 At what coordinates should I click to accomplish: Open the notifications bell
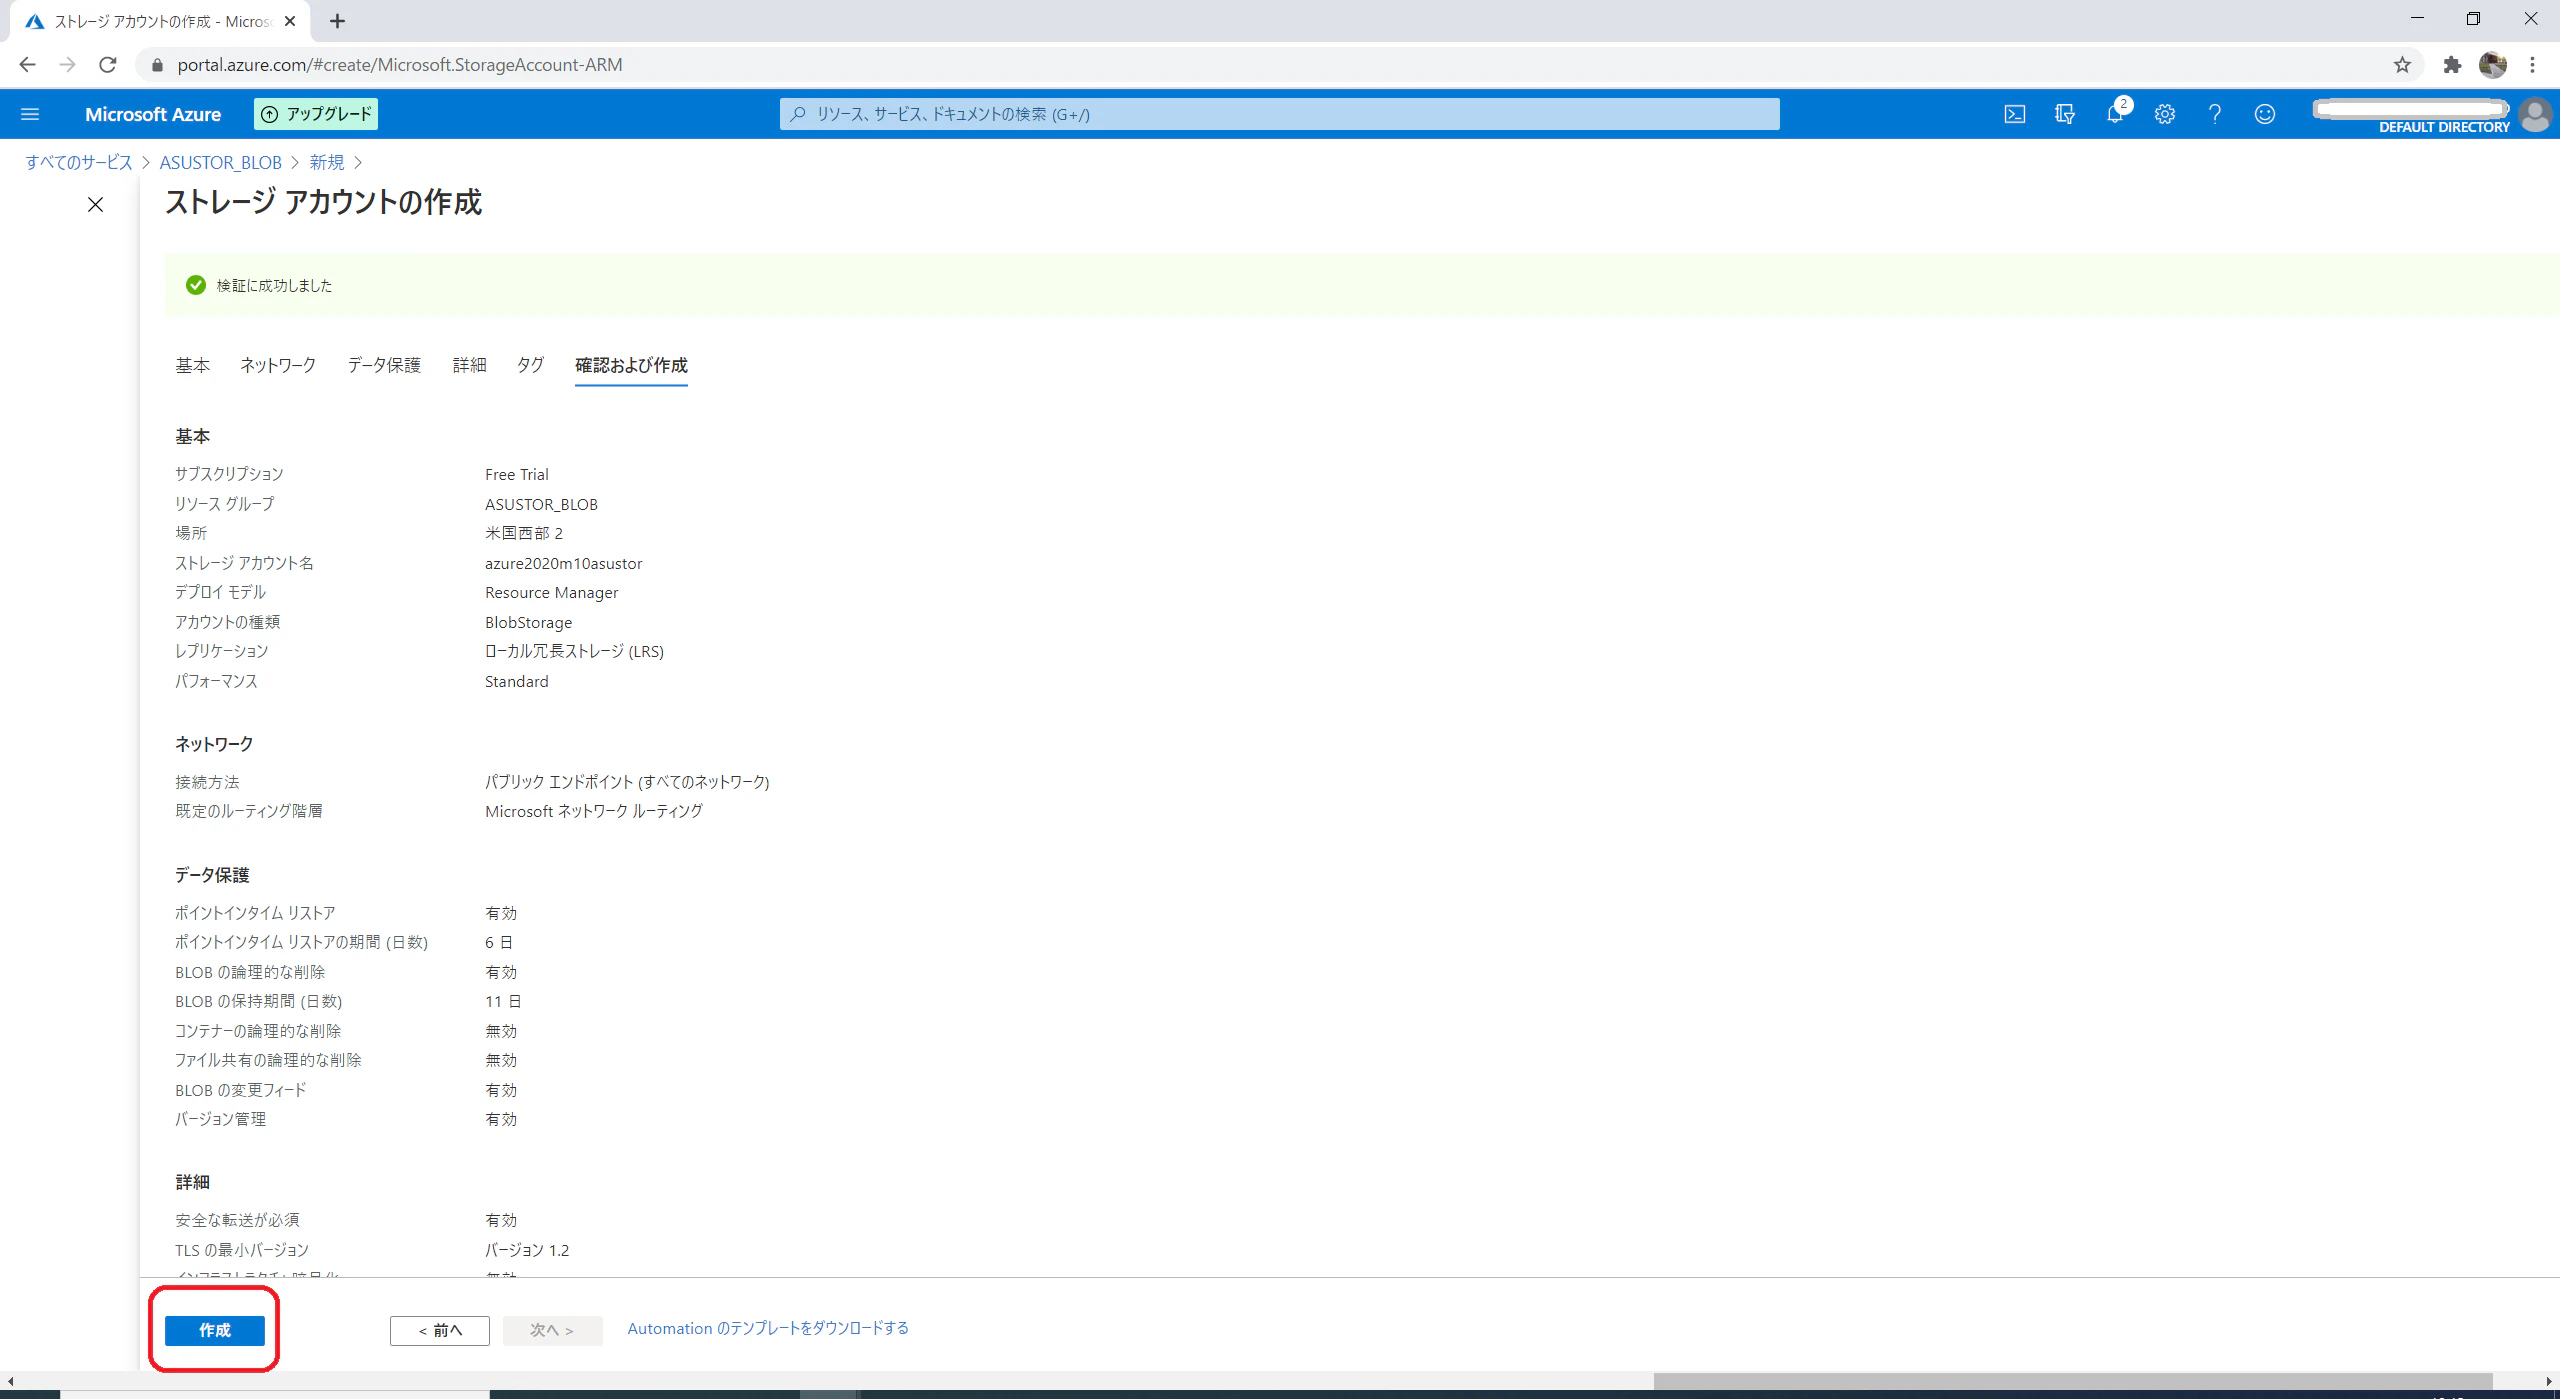[x=2115, y=114]
